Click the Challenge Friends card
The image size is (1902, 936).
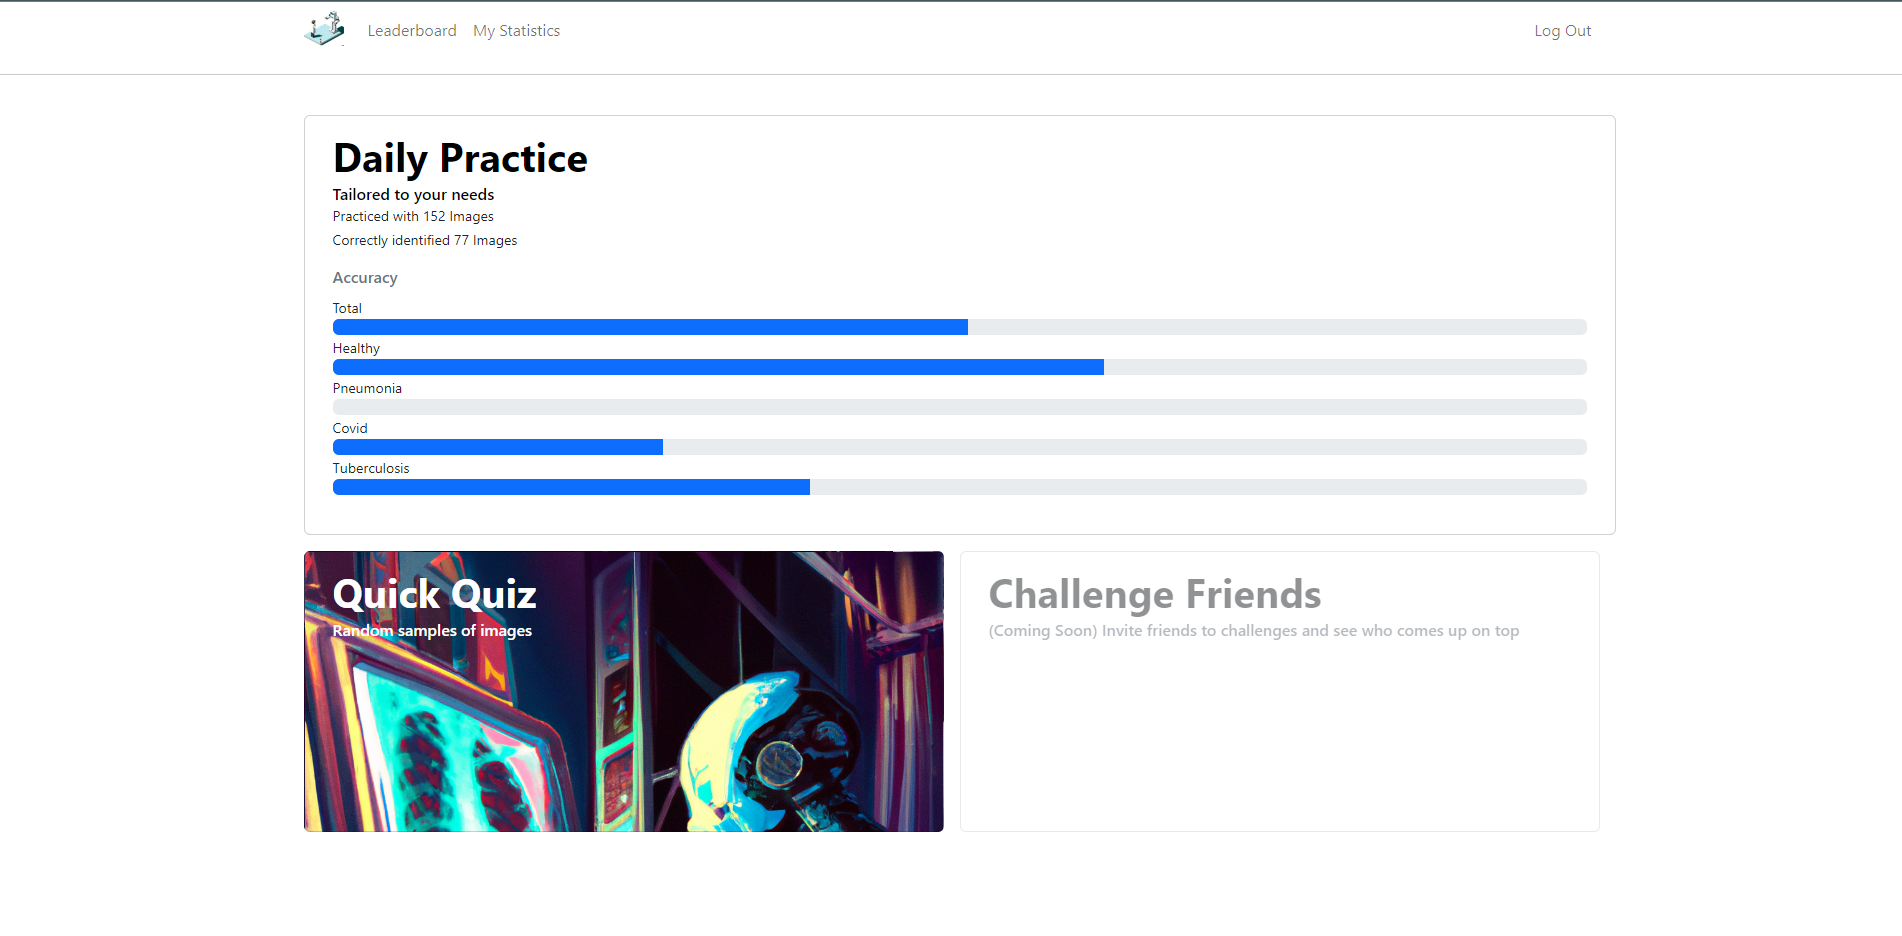click(1280, 691)
